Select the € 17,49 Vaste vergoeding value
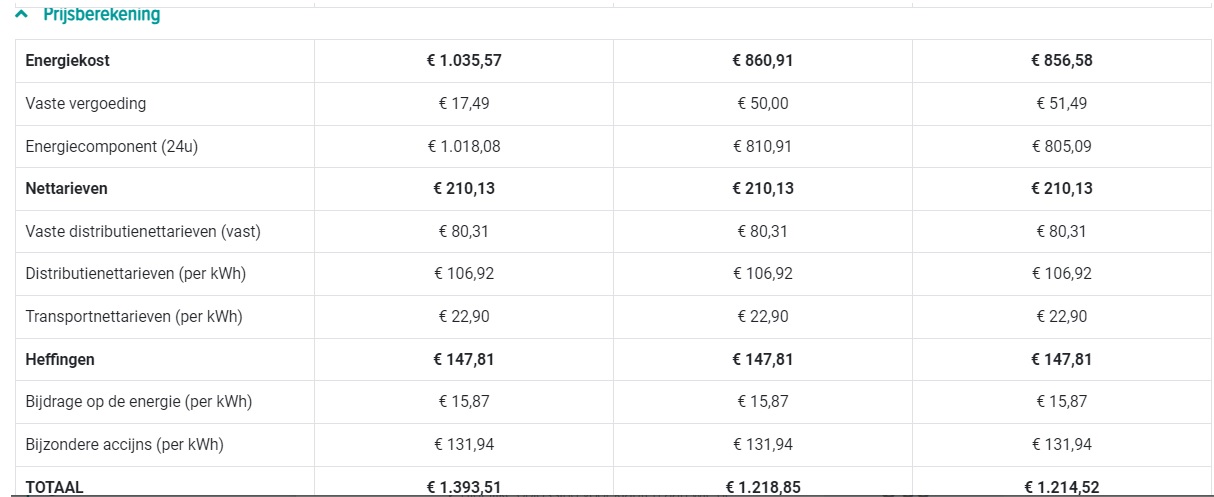Image resolution: width=1214 pixels, height=497 pixels. coord(464,103)
